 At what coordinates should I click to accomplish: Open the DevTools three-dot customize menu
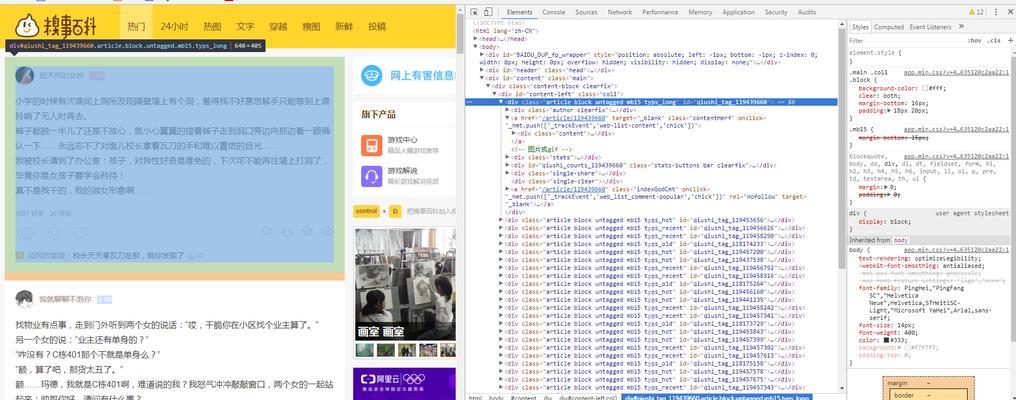click(996, 12)
